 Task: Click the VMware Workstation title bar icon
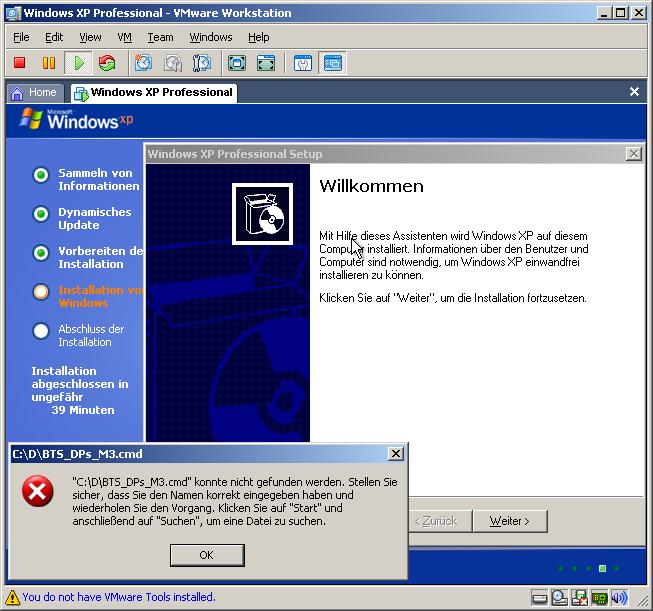click(x=13, y=13)
